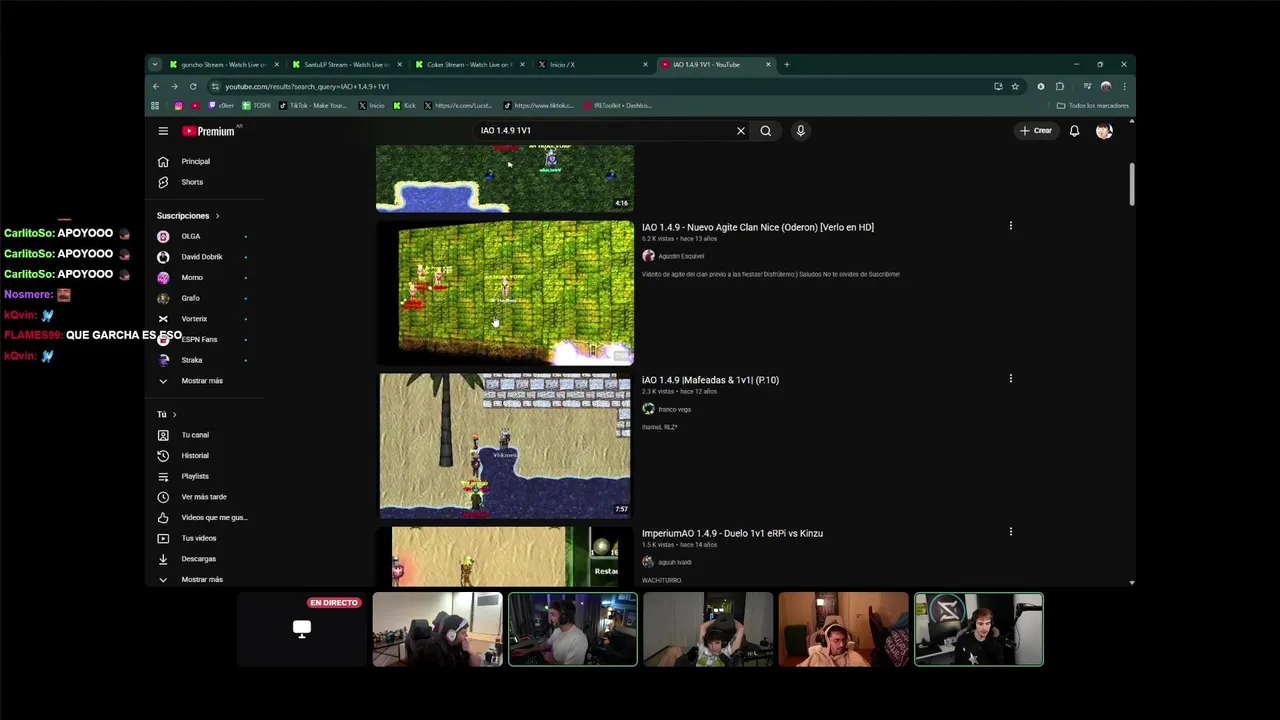Click Nuevo Agite Clan Nice video thumbnail

[505, 292]
